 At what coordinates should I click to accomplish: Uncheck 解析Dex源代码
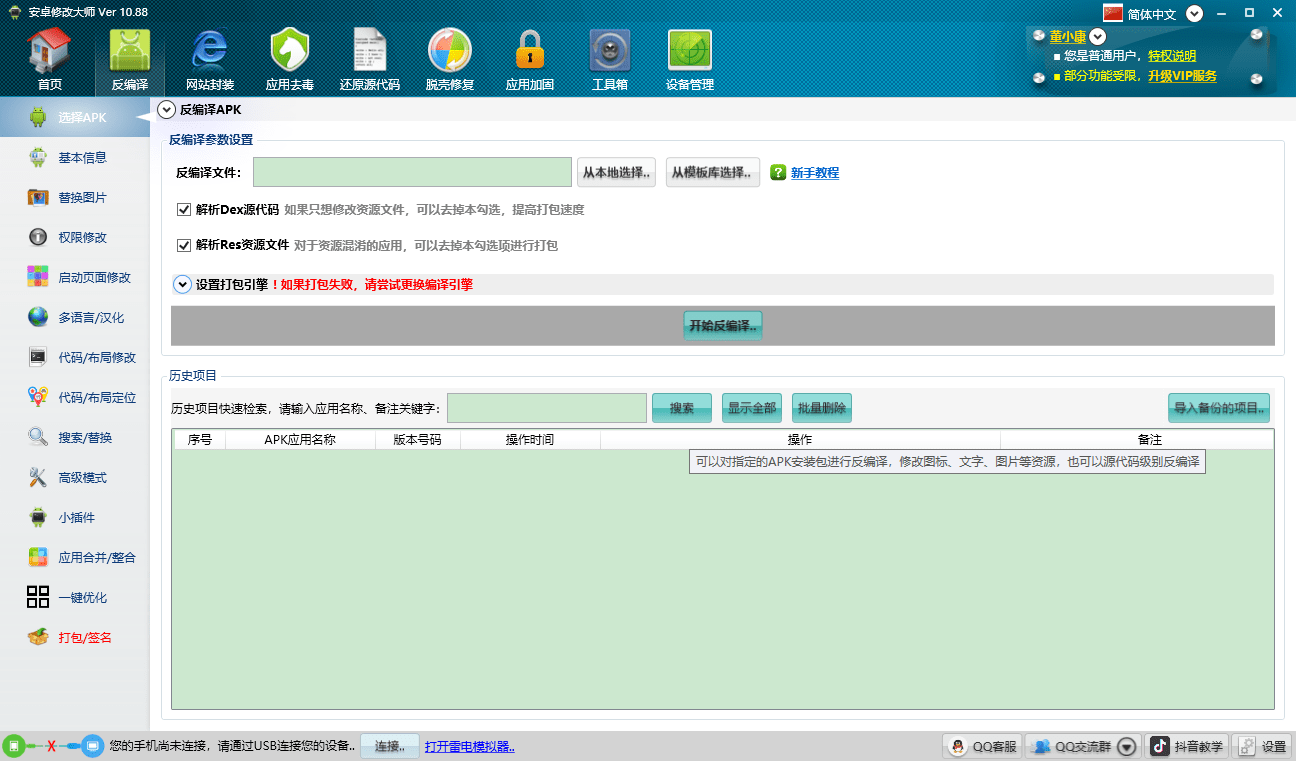click(x=184, y=209)
